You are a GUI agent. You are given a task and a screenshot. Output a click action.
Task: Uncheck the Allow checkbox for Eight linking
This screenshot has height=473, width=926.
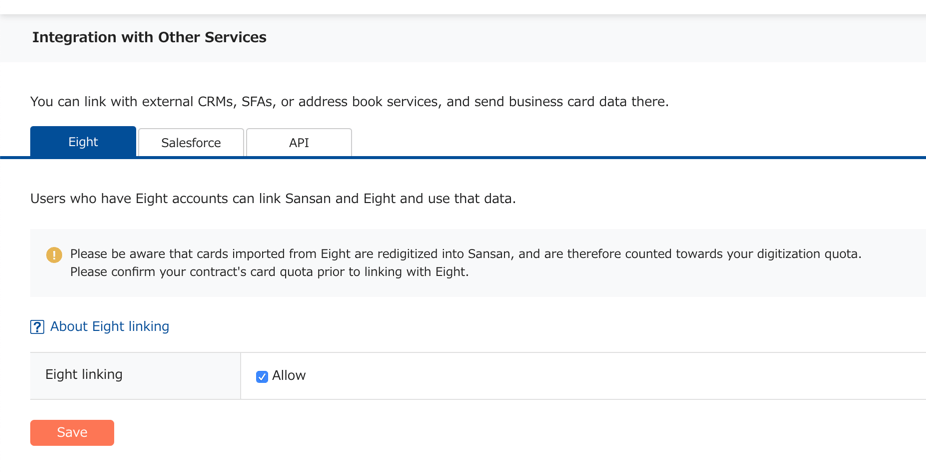point(262,377)
